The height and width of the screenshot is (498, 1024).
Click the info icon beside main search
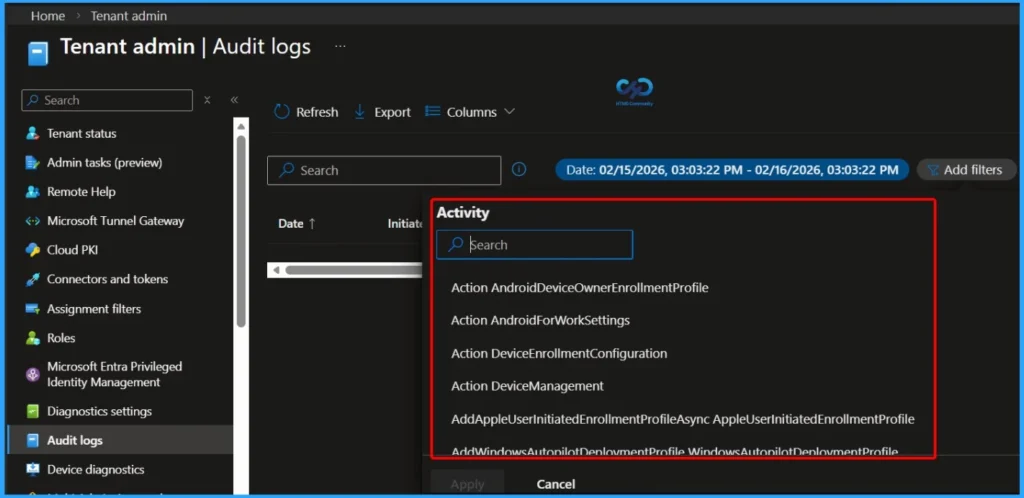(x=519, y=170)
